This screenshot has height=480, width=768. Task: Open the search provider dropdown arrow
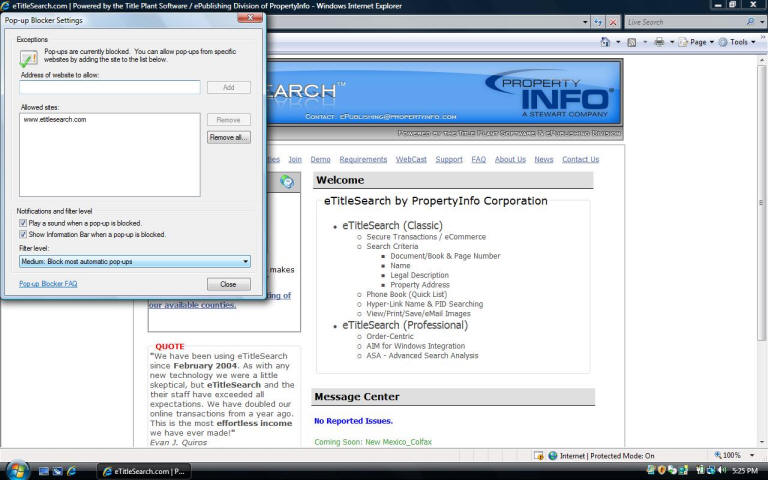tap(762, 22)
